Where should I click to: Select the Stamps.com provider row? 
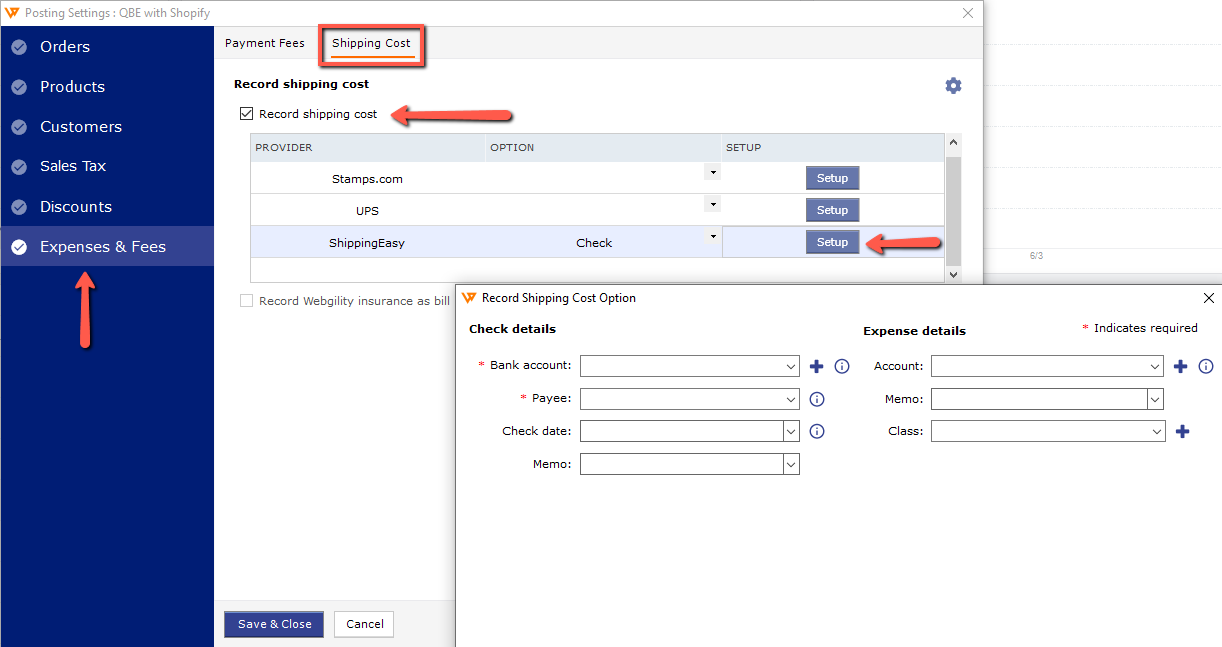[598, 178]
